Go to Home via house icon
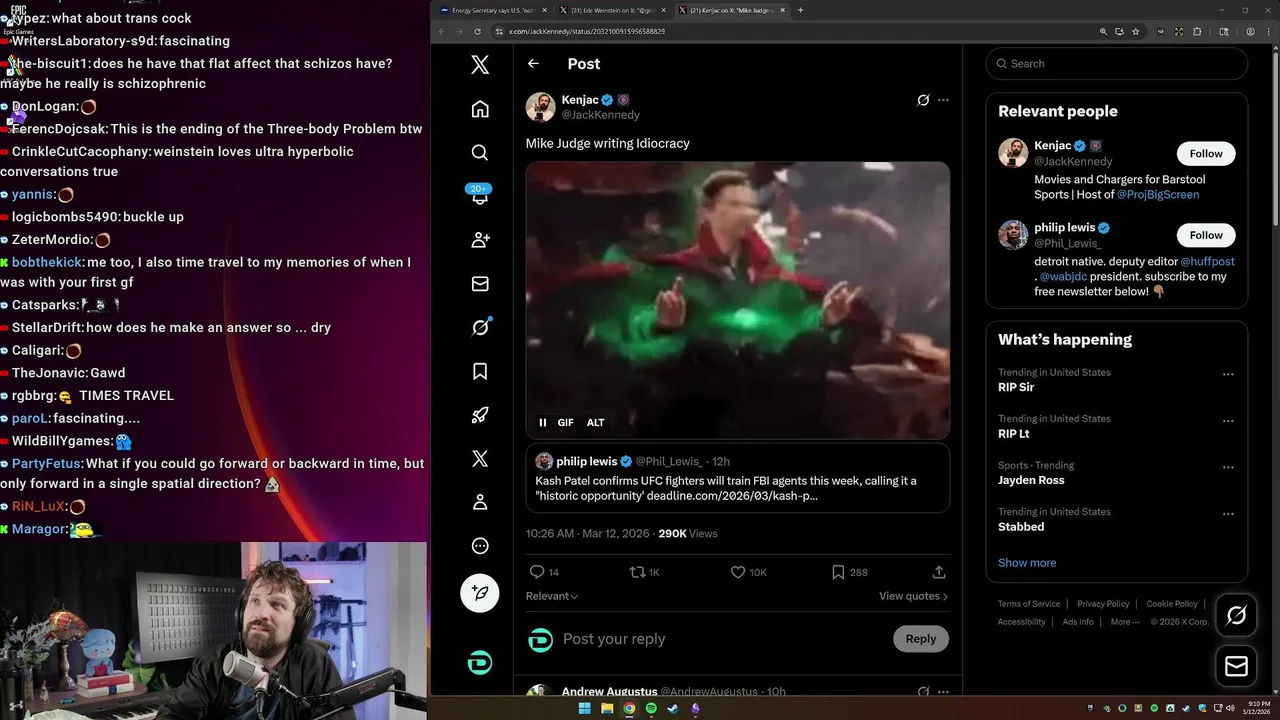The width and height of the screenshot is (1280, 720). [480, 109]
